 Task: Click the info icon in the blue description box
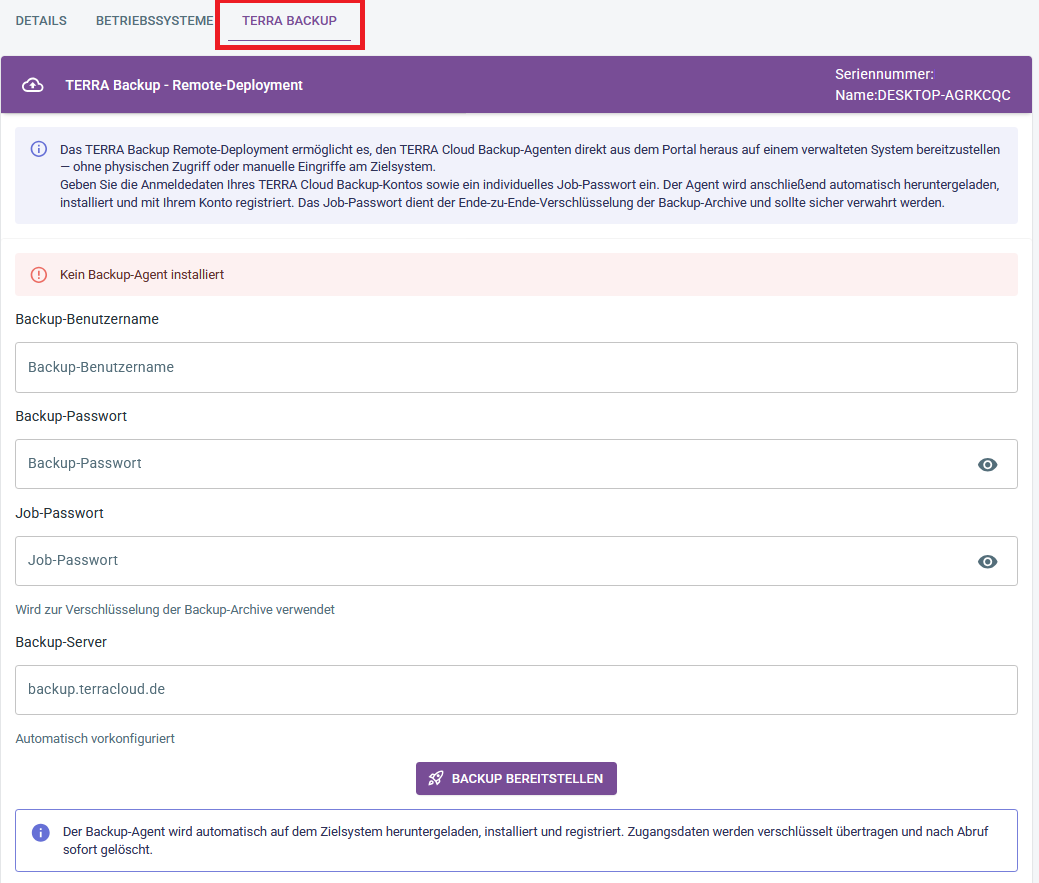(39, 149)
